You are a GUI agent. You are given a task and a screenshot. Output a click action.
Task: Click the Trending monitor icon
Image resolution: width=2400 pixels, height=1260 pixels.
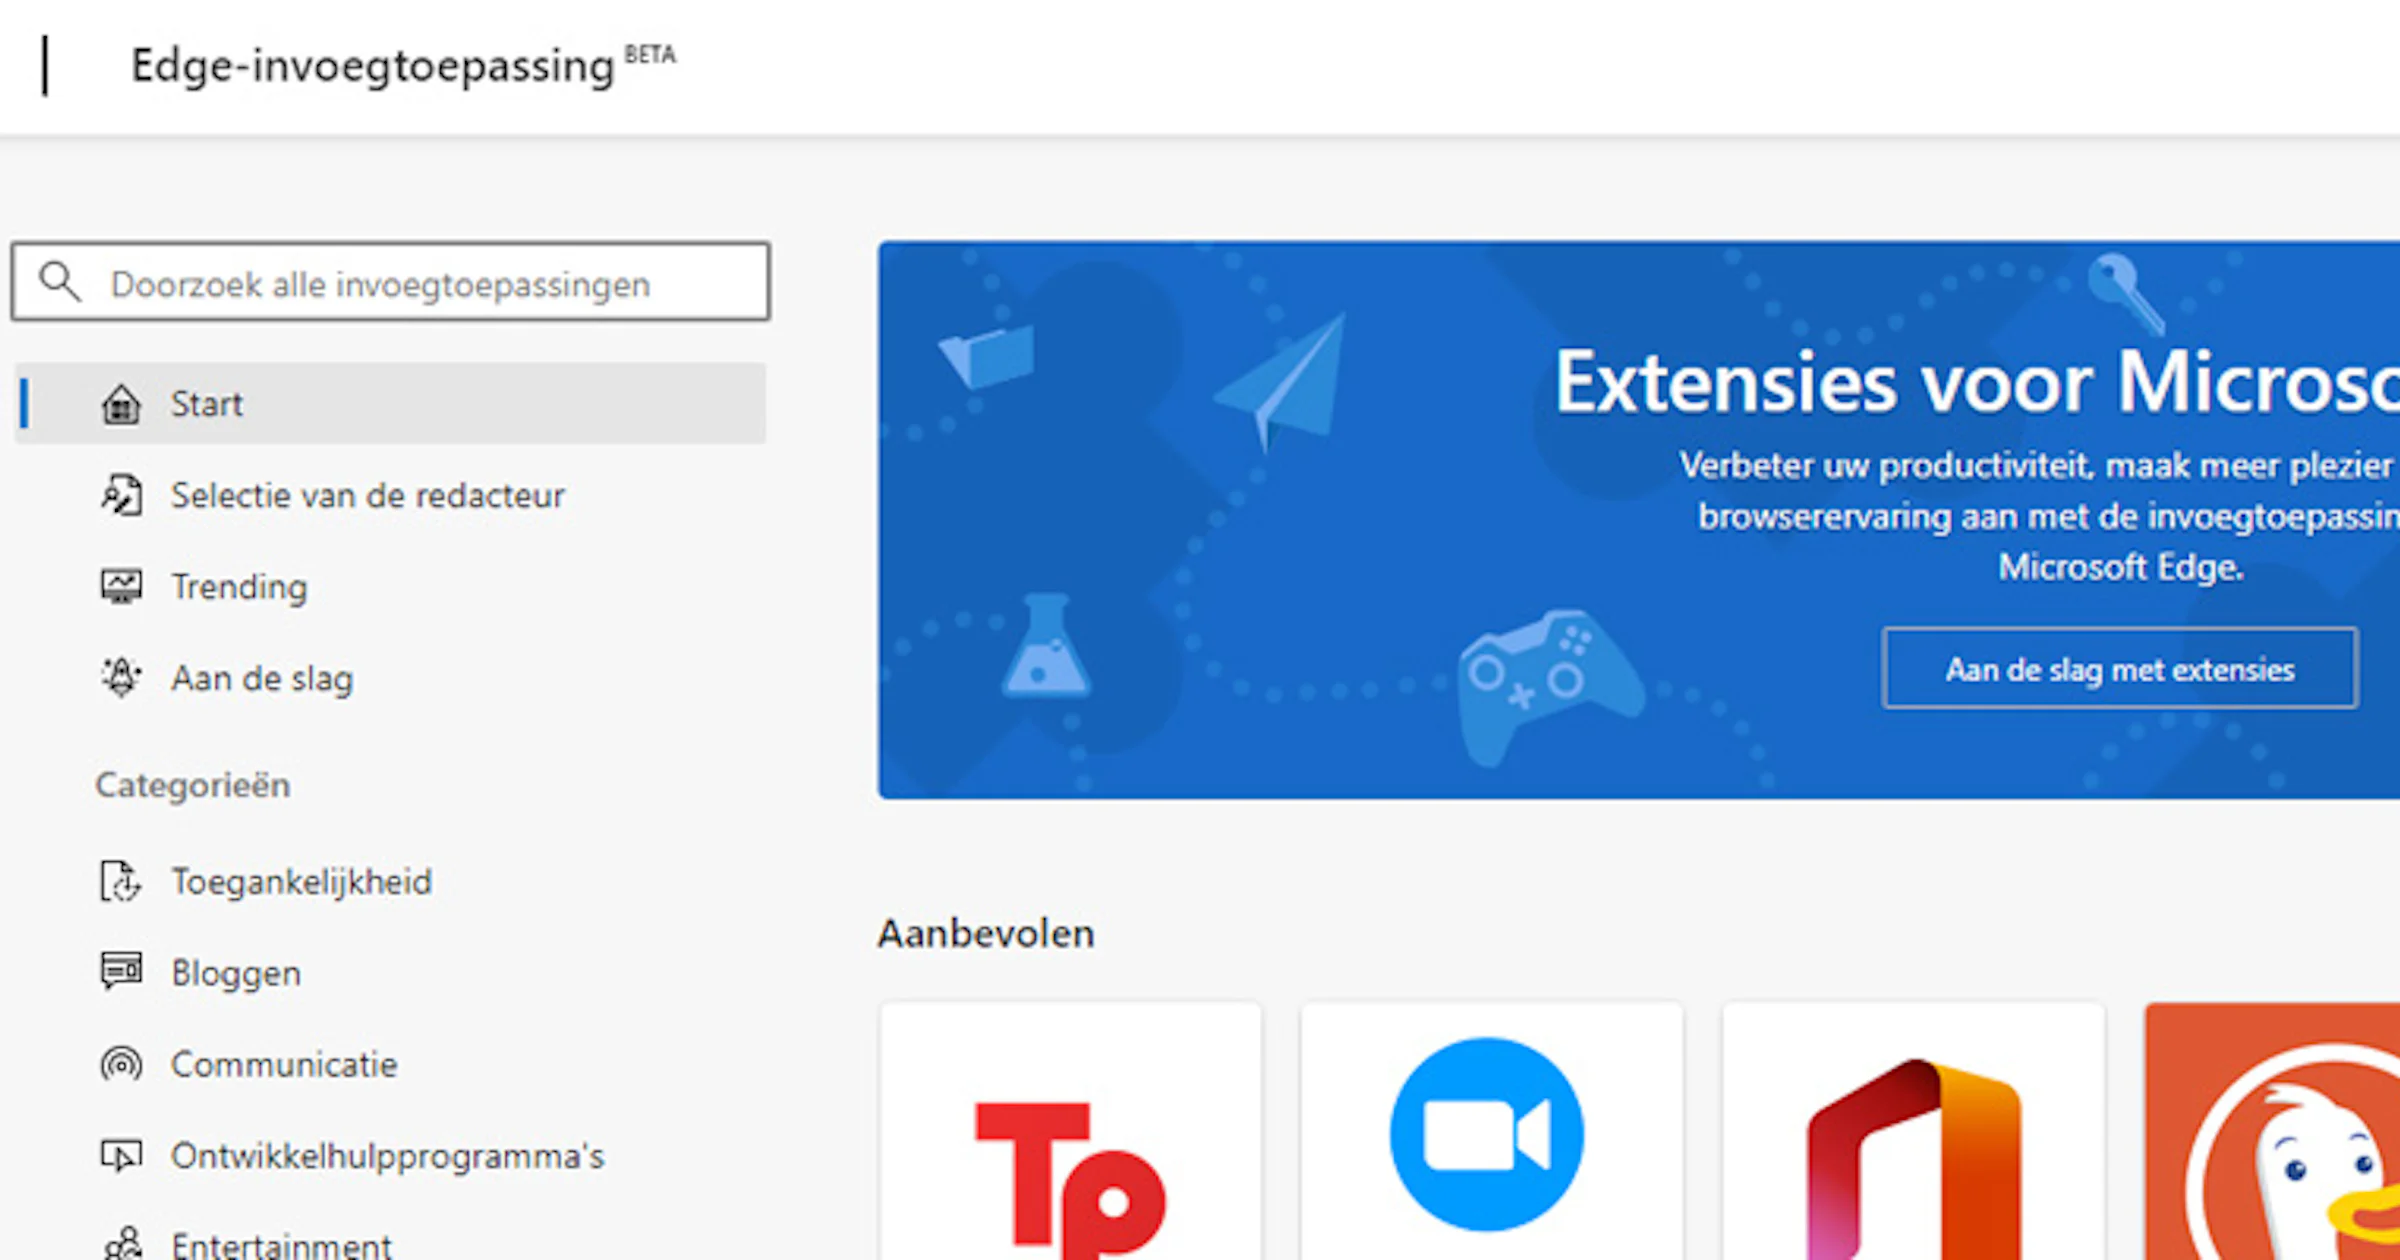click(121, 586)
